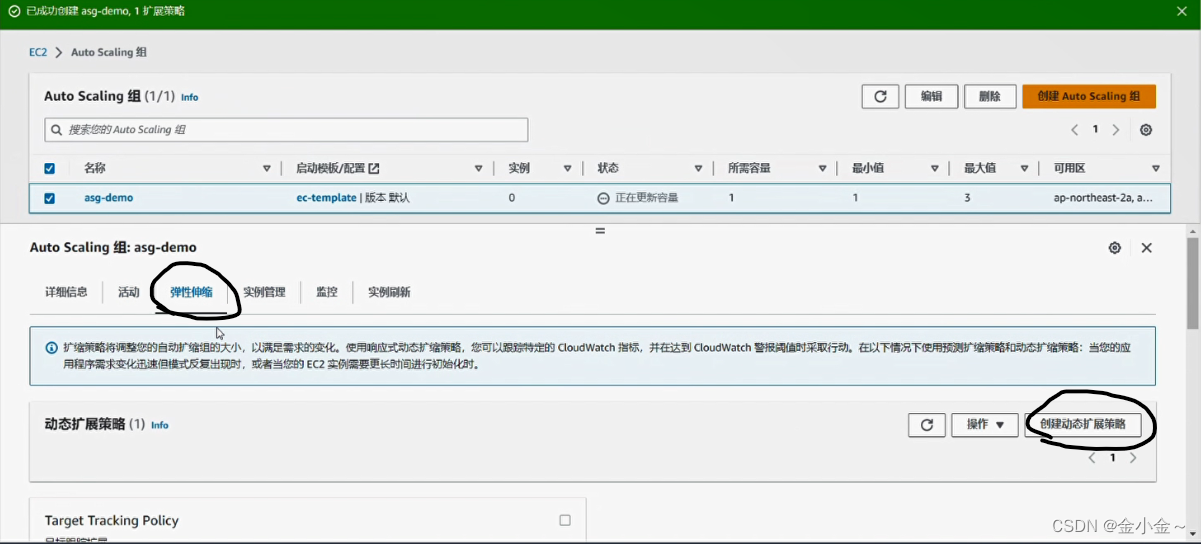Click 创建动态扩展策略 button
Screen dimensions: 1201x544
click(1083, 425)
